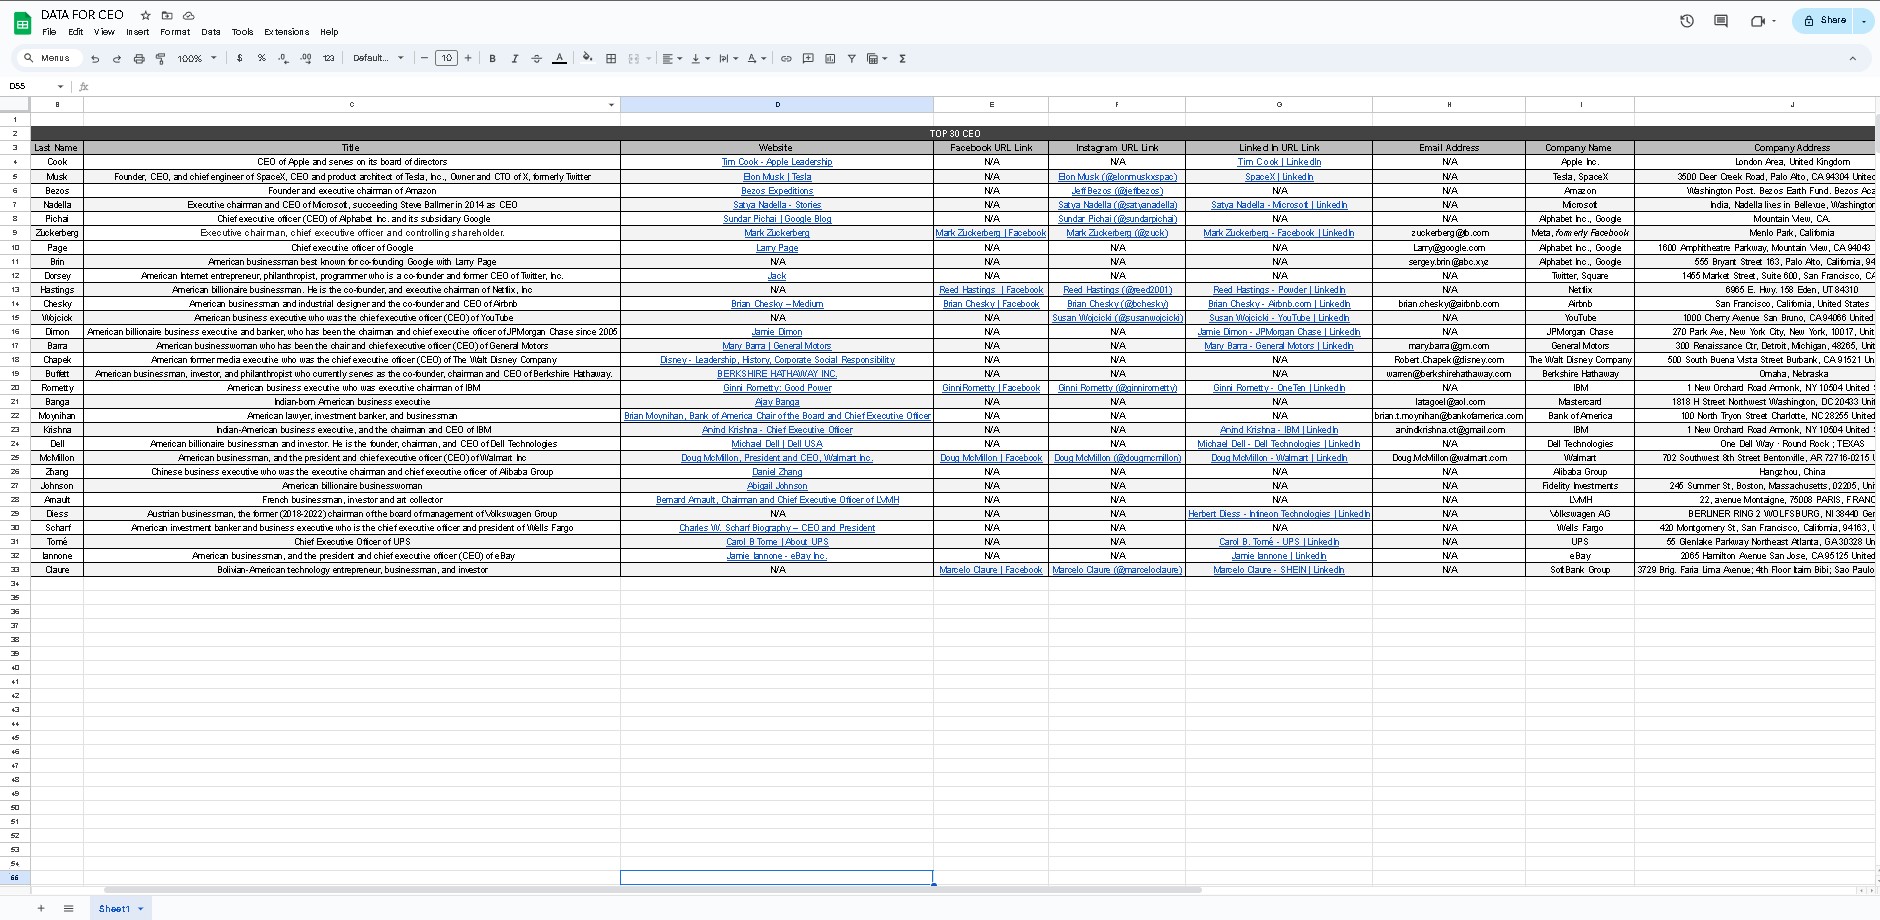
Task: Decrease font size with minus button
Action: [x=425, y=58]
